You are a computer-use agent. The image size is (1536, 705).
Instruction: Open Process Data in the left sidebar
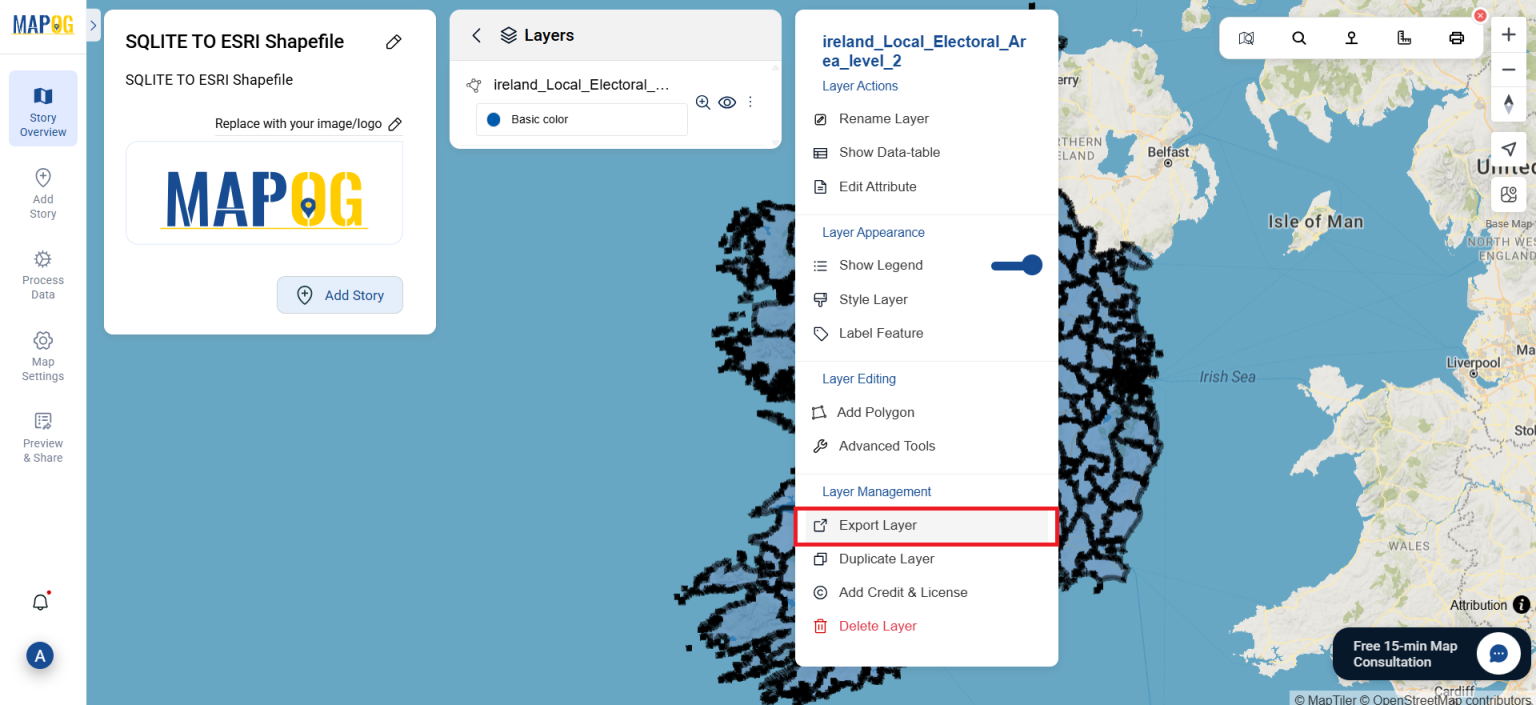[42, 274]
